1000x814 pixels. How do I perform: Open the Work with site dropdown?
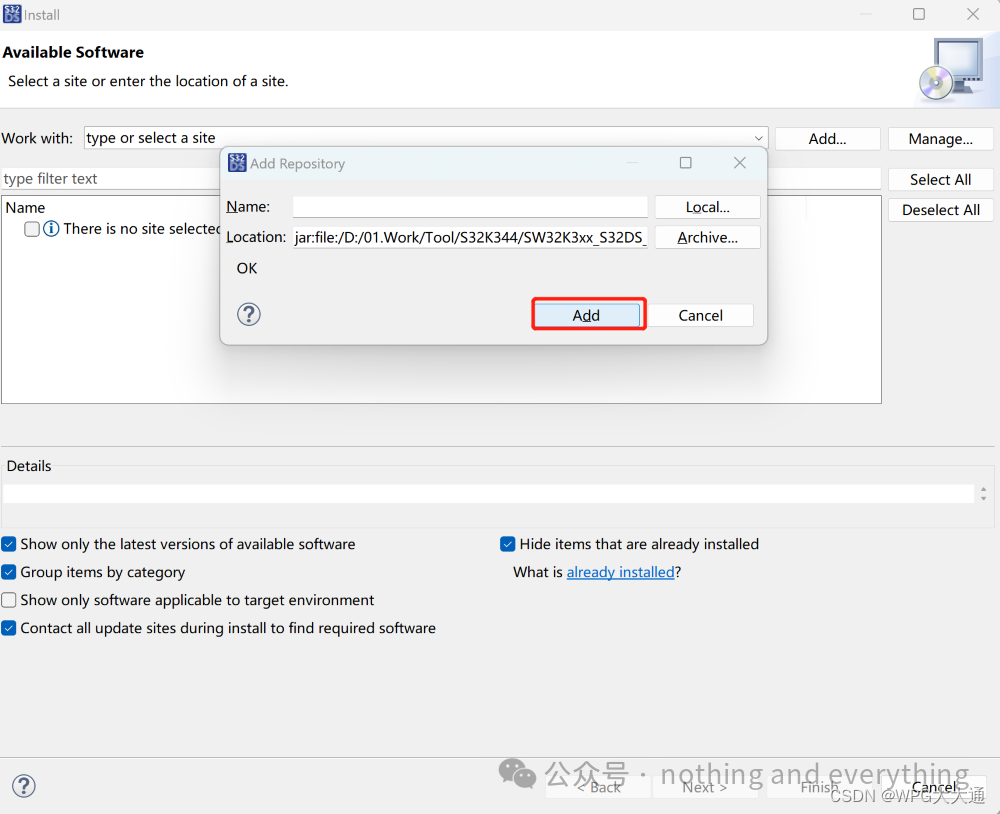coord(758,138)
